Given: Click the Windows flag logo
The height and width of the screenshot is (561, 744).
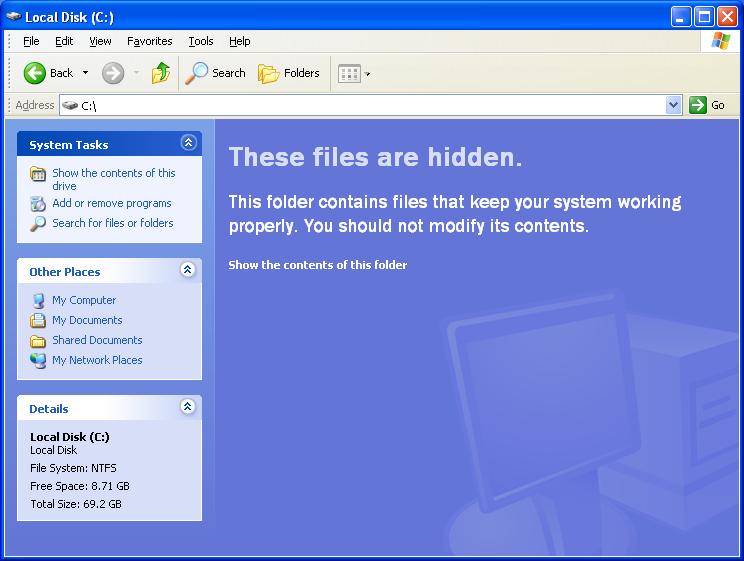Looking at the screenshot, I should (x=721, y=41).
